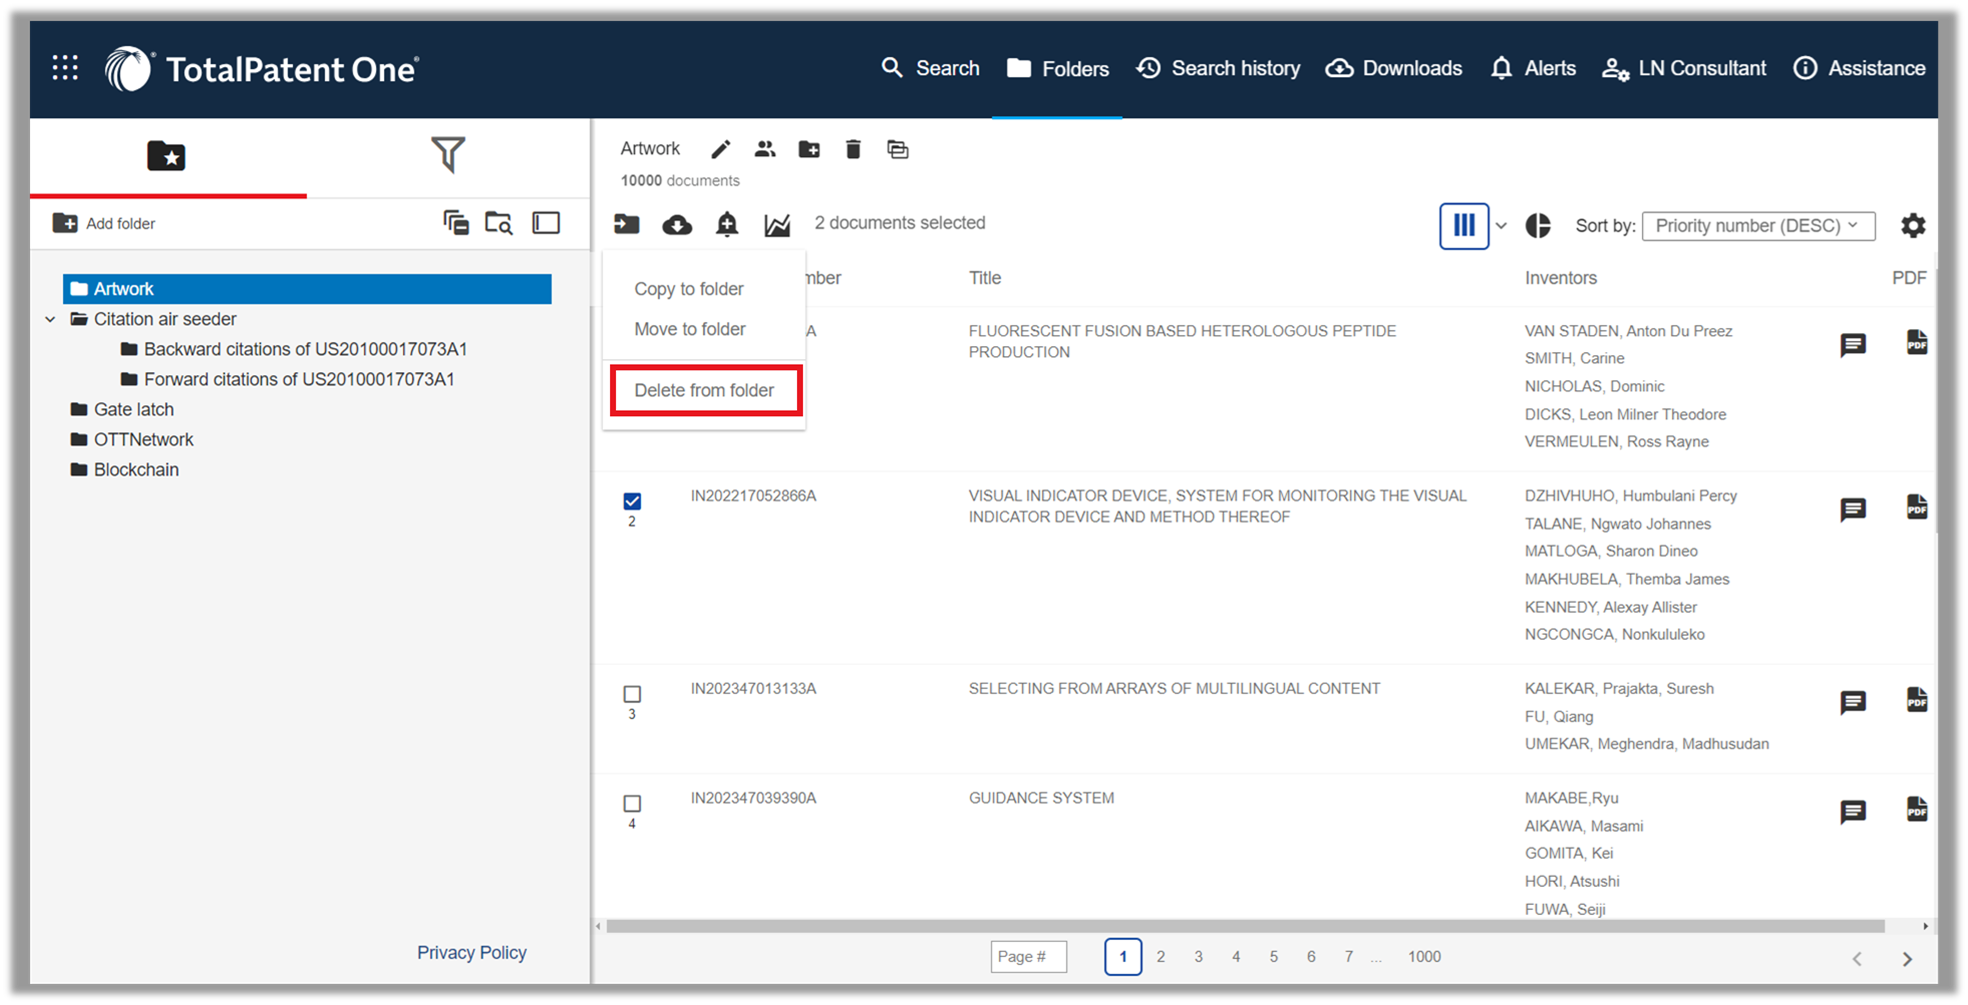Click the Page # input field

[x=1029, y=957]
